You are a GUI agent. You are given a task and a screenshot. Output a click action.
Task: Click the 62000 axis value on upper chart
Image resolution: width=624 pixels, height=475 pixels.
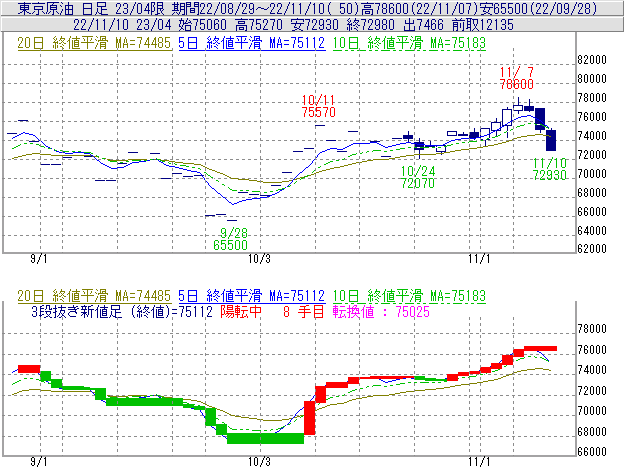coord(592,249)
